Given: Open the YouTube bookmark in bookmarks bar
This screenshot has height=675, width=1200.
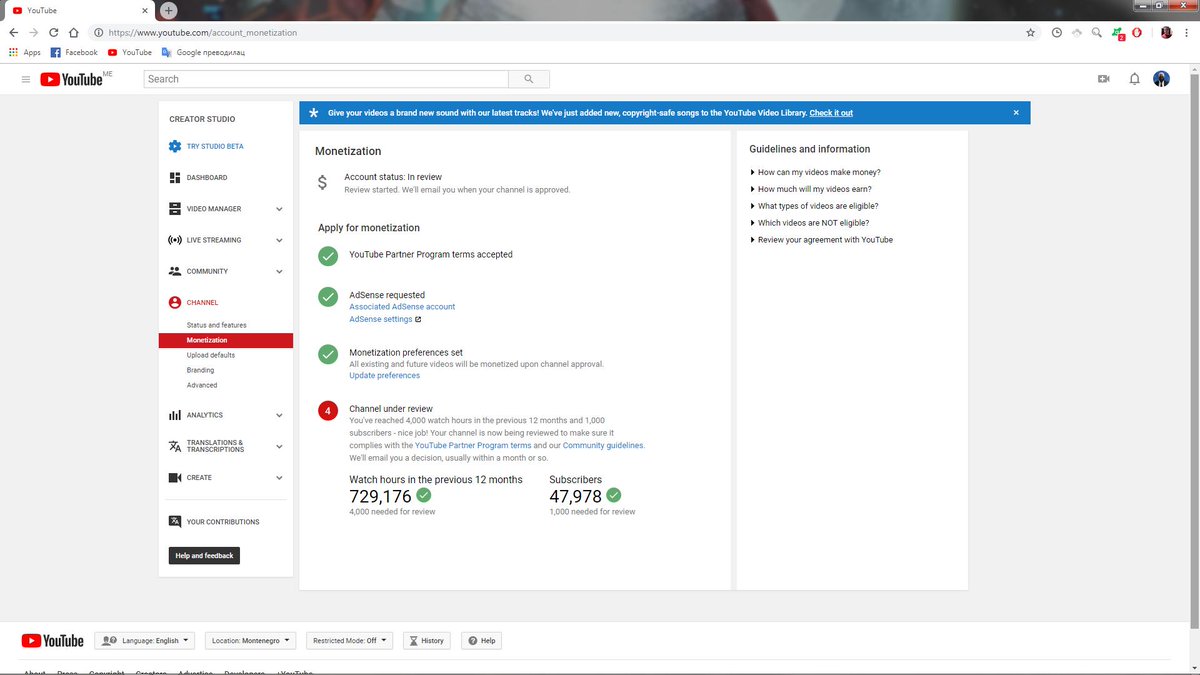Looking at the screenshot, I should tap(130, 52).
